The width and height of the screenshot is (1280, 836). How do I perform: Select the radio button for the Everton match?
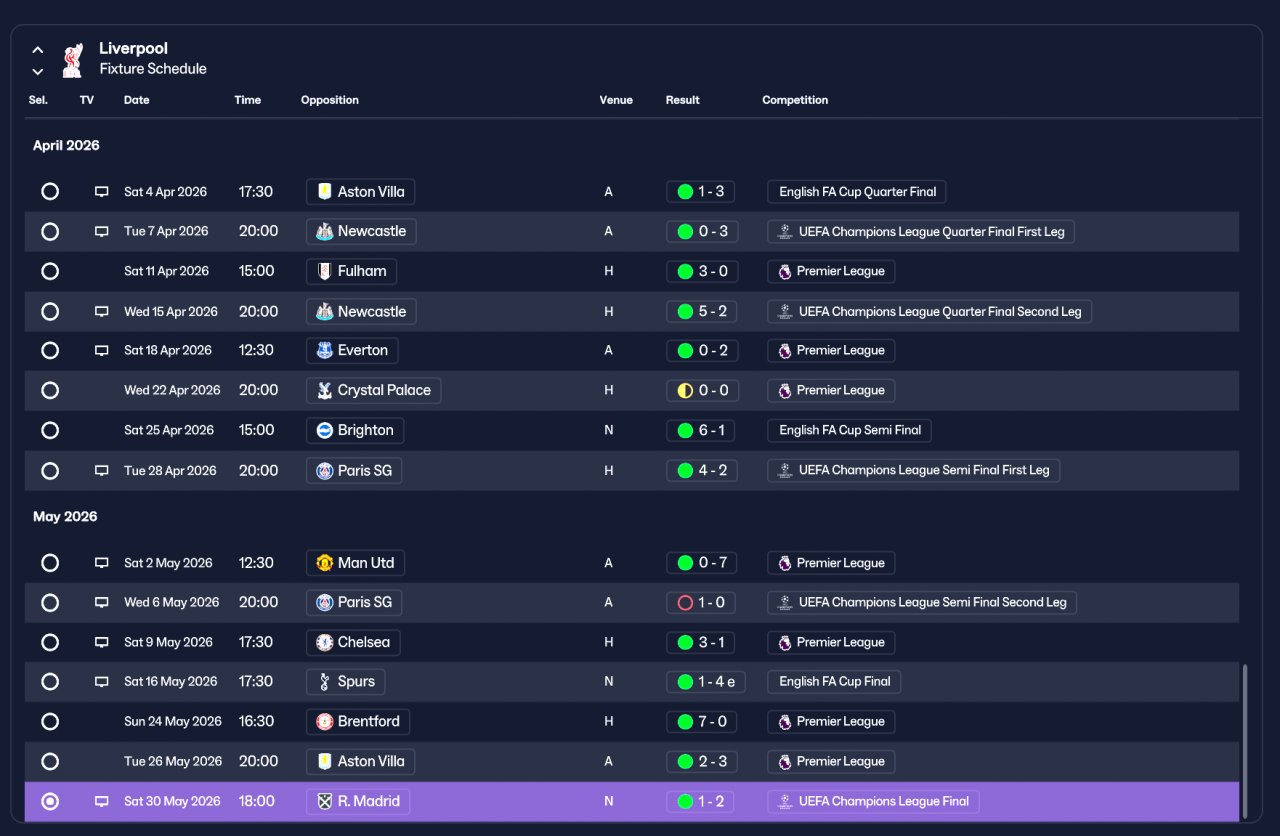[x=50, y=351]
